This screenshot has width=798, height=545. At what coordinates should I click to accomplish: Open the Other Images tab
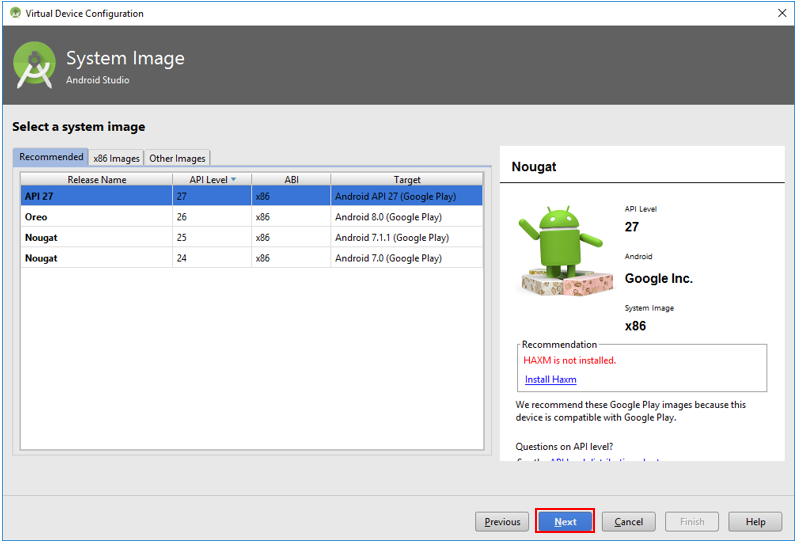[x=177, y=158]
